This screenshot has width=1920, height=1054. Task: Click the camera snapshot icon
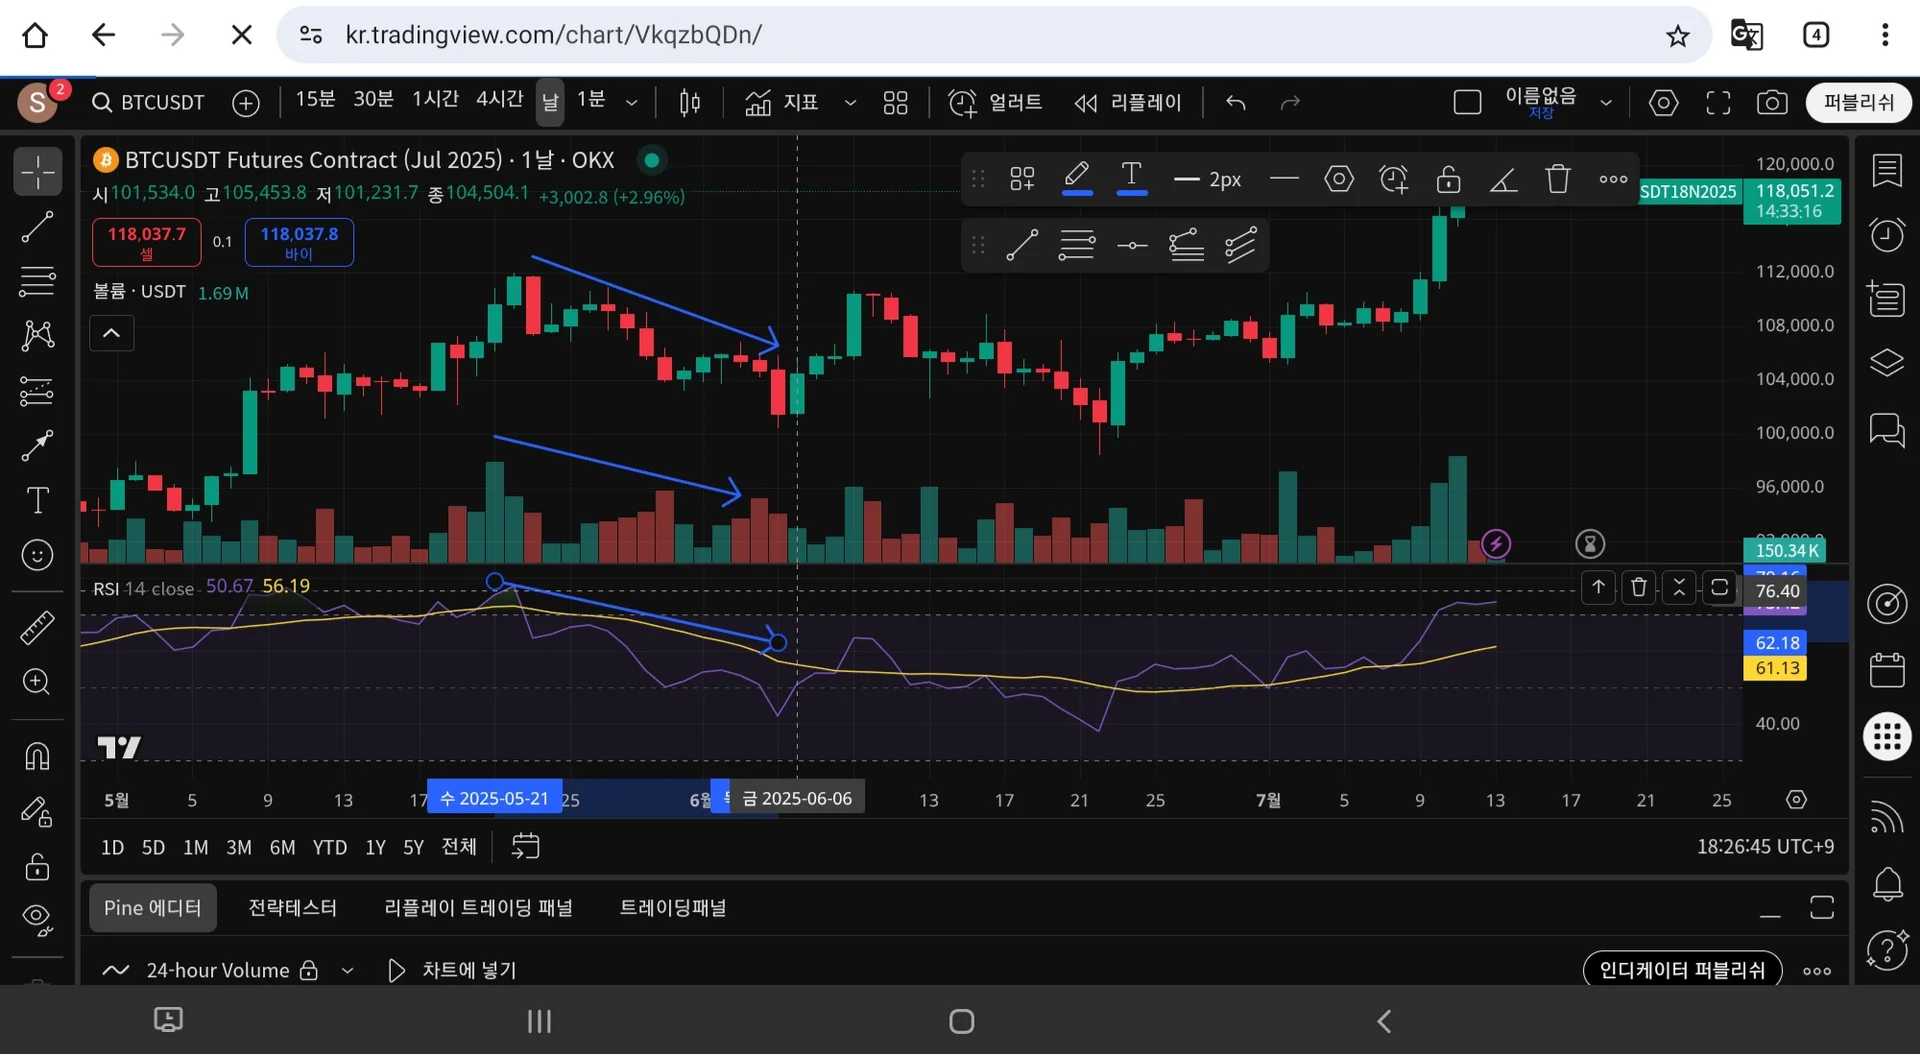coord(1772,103)
